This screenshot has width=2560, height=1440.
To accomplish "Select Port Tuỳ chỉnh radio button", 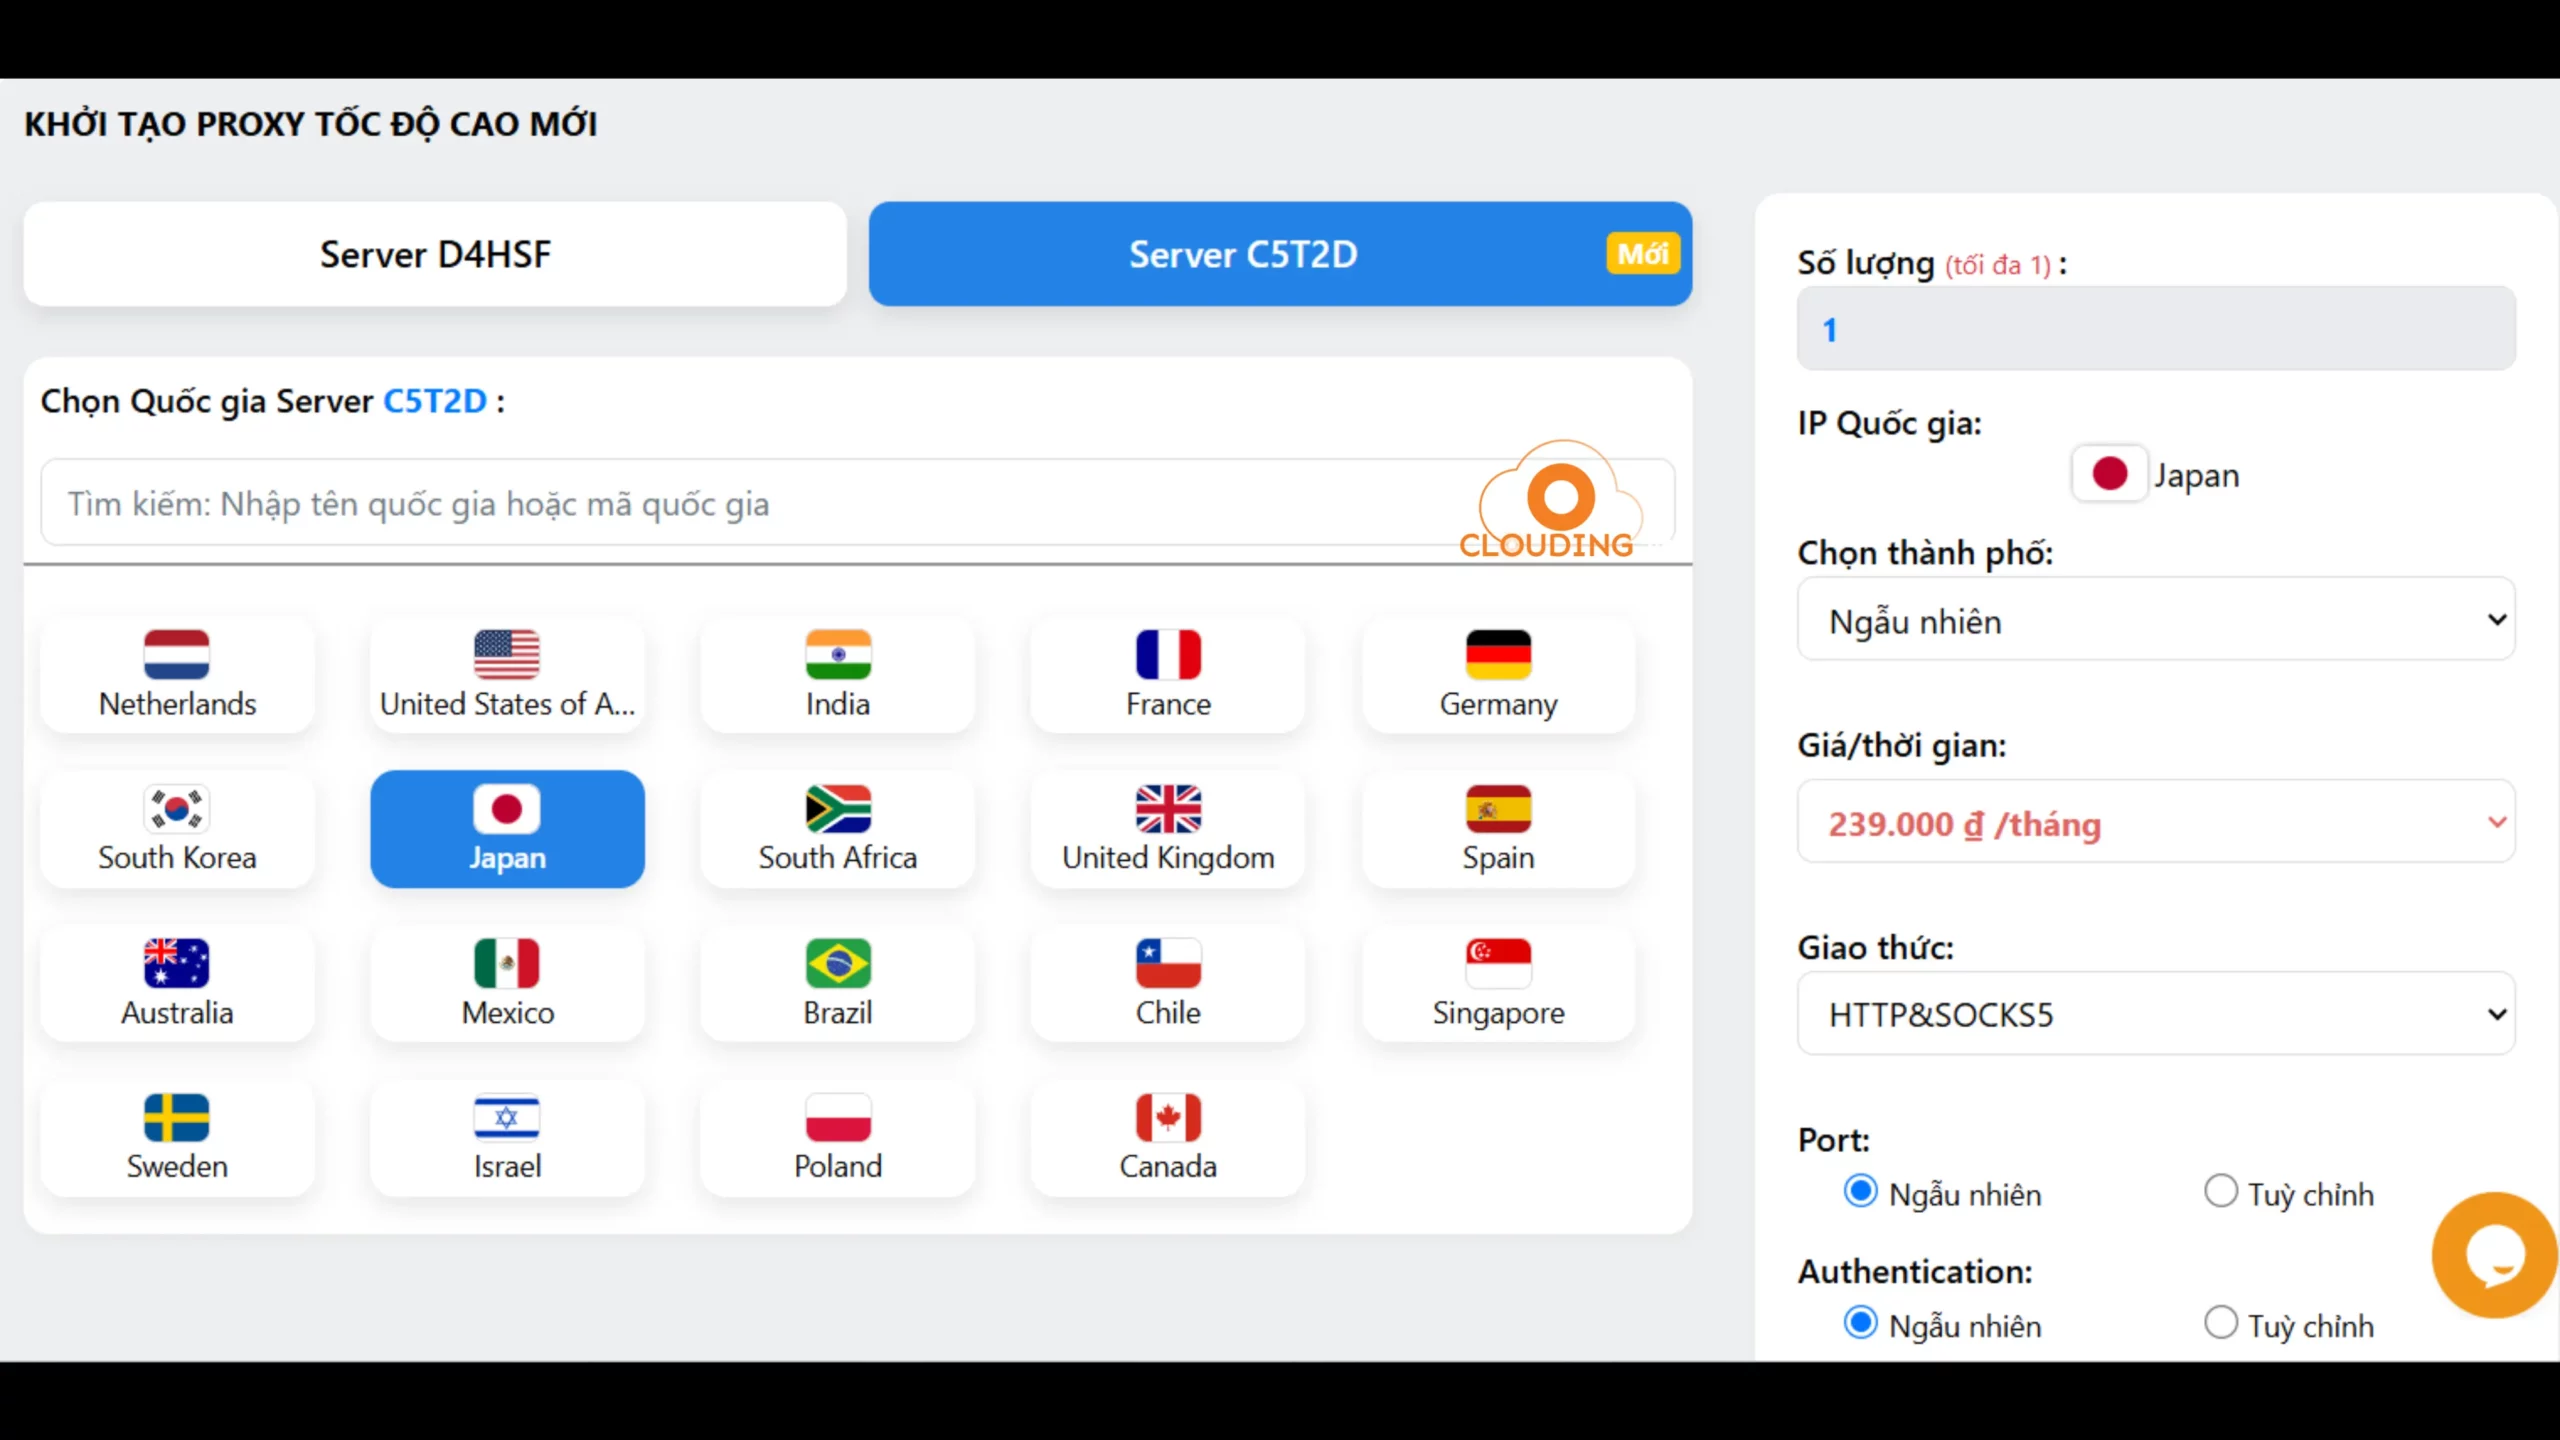I will click(x=2220, y=1192).
